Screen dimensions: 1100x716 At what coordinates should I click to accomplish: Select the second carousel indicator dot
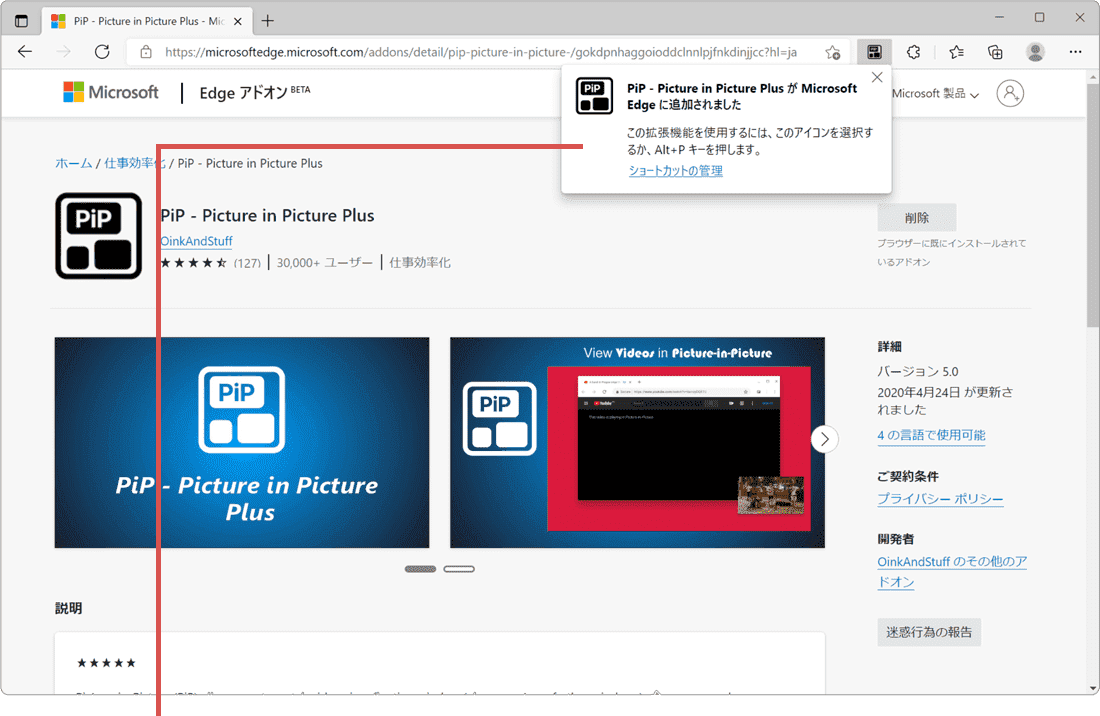[x=459, y=568]
